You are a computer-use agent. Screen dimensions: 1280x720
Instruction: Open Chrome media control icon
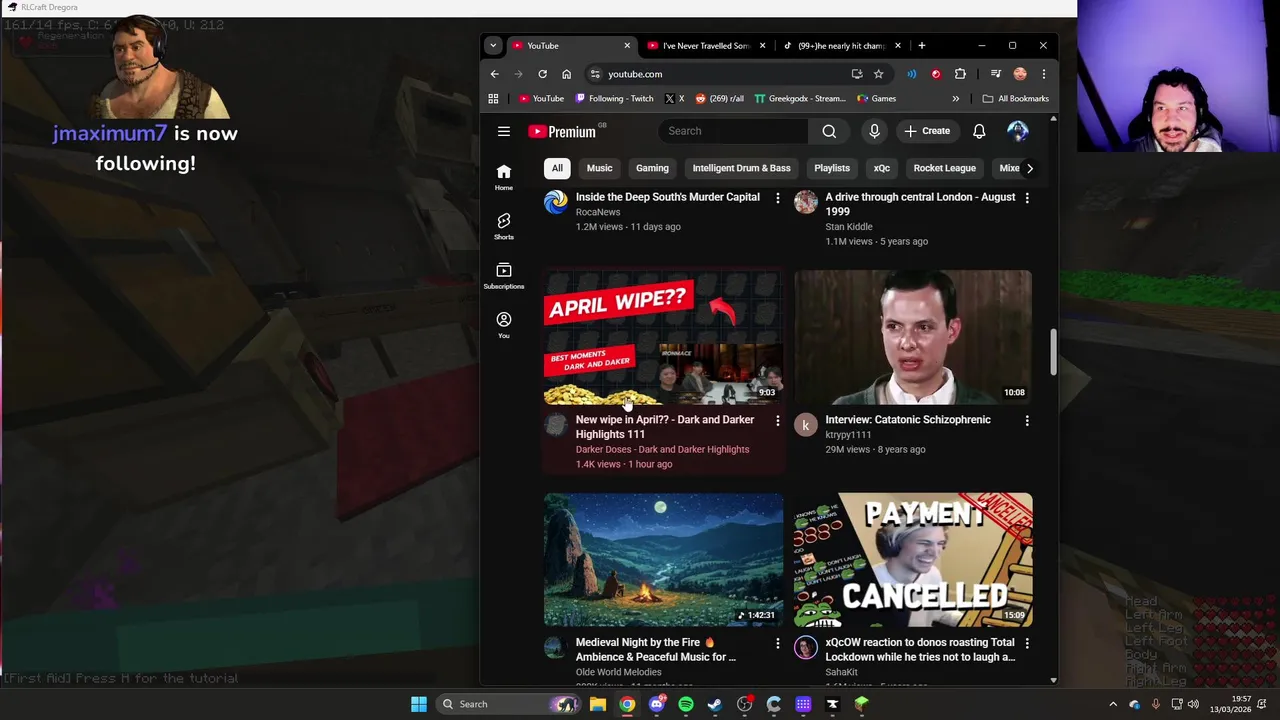tap(995, 74)
